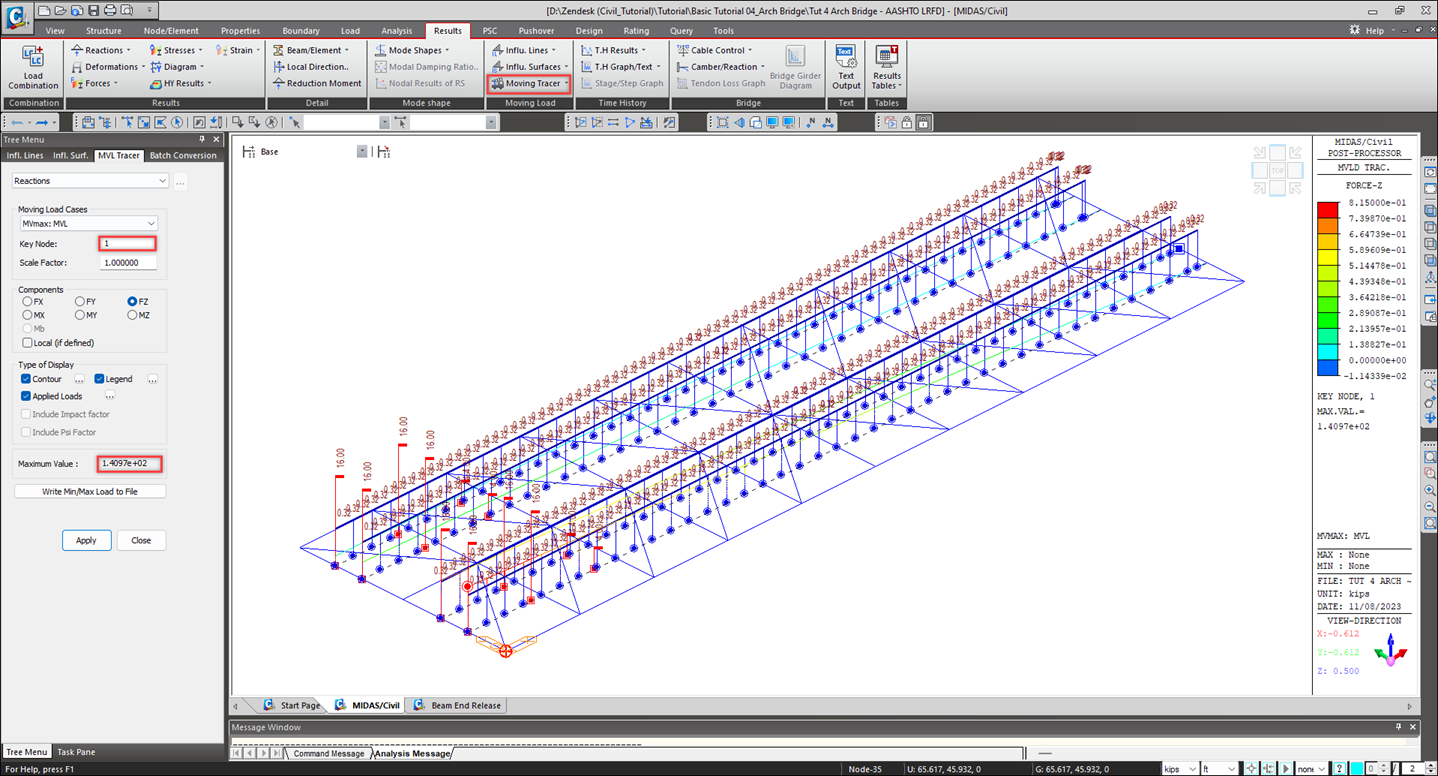Open T.H Graph/Text

619,67
